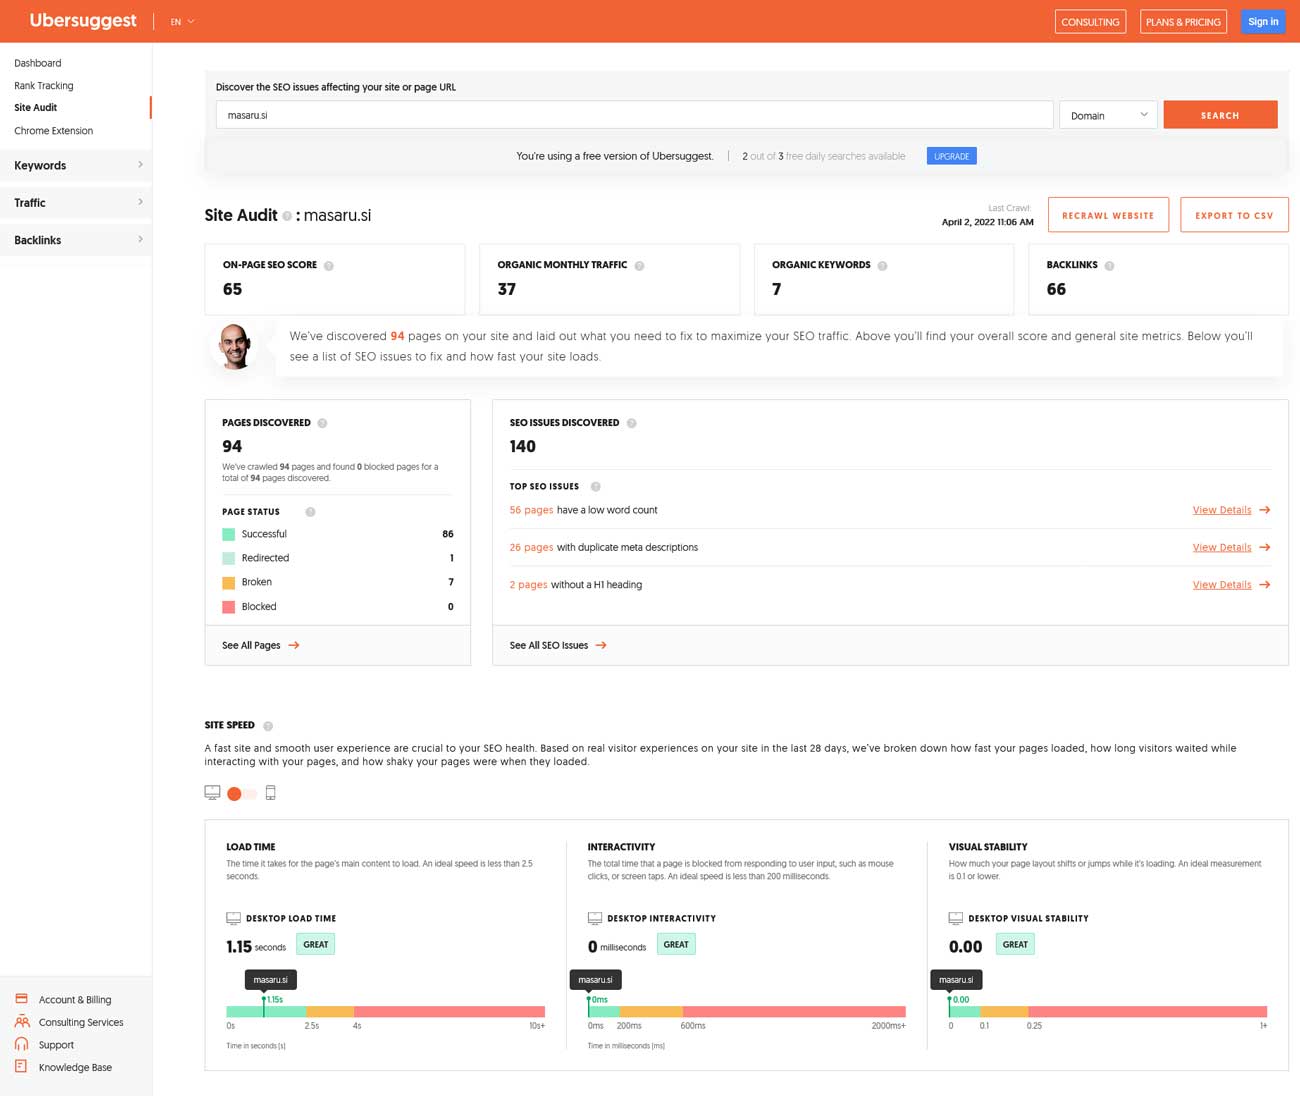The width and height of the screenshot is (1300, 1096).
Task: Select the mobile device icon
Action: (x=270, y=793)
